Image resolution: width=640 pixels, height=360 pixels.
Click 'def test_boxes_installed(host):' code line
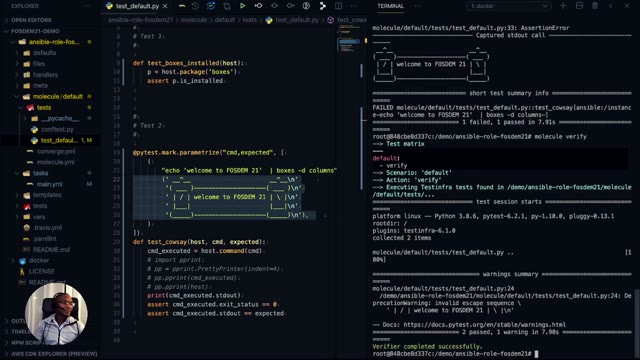point(189,63)
